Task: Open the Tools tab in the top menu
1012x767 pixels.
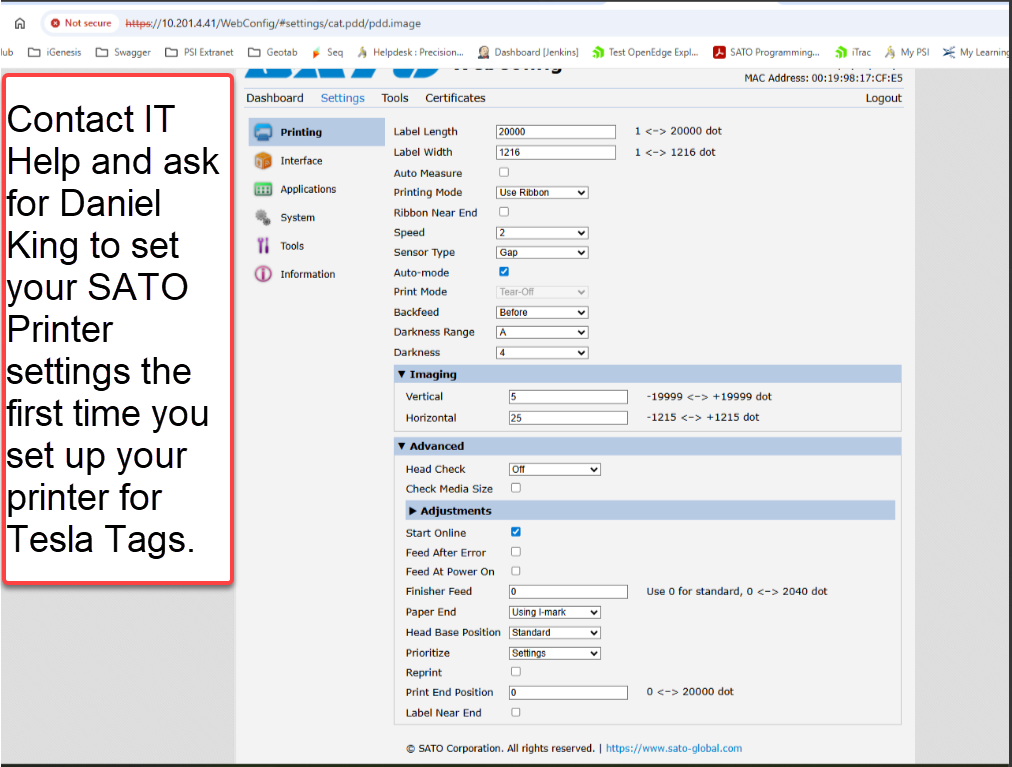Action: (395, 98)
